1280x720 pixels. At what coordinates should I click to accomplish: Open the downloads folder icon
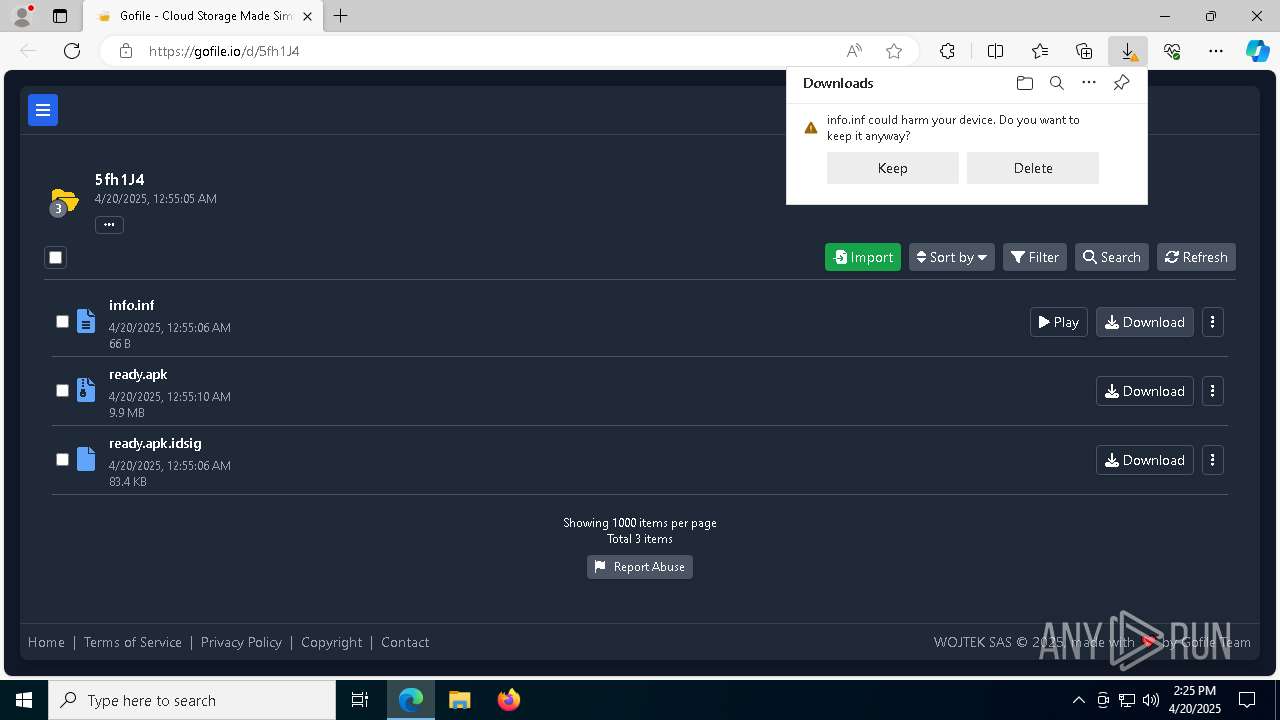[1025, 83]
